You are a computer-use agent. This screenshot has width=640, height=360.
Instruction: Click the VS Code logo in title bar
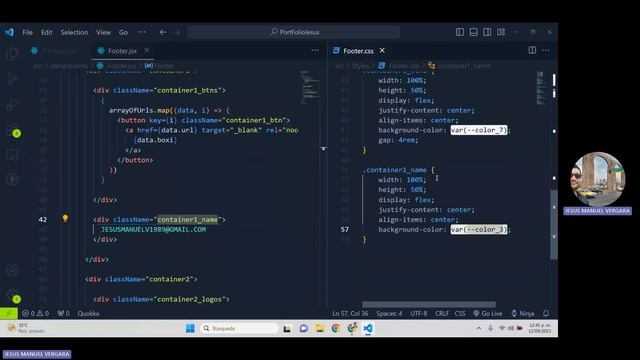[x=9, y=32]
